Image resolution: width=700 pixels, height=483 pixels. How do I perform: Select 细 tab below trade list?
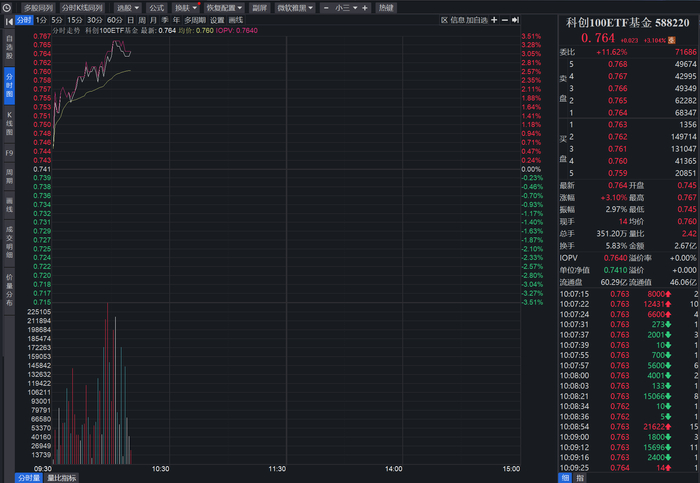coord(565,478)
